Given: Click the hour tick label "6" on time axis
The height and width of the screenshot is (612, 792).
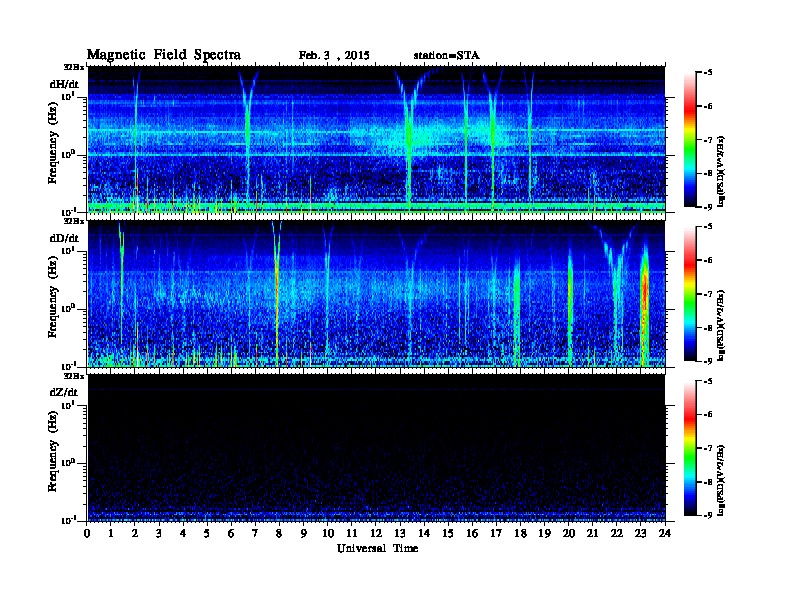Looking at the screenshot, I should click(231, 533).
